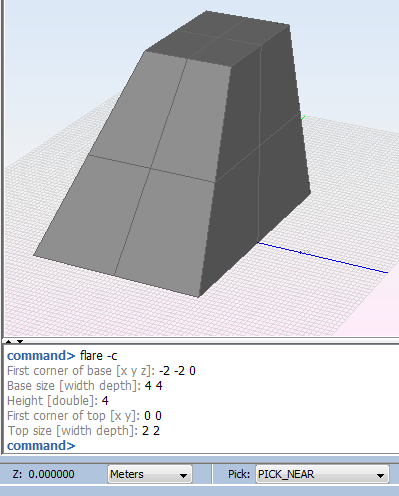
Task: Click the 'Top size' entry line
Action: pos(83,431)
